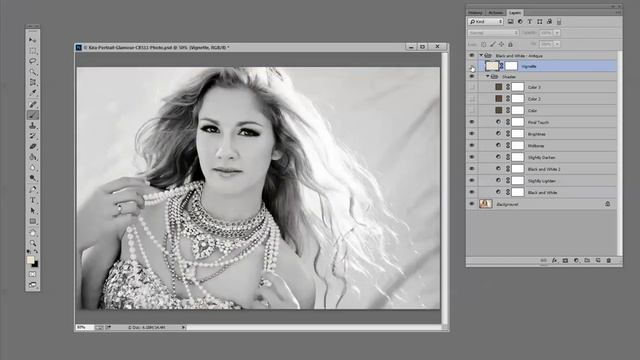
Task: Hide the Brightness layer
Action: 472,134
